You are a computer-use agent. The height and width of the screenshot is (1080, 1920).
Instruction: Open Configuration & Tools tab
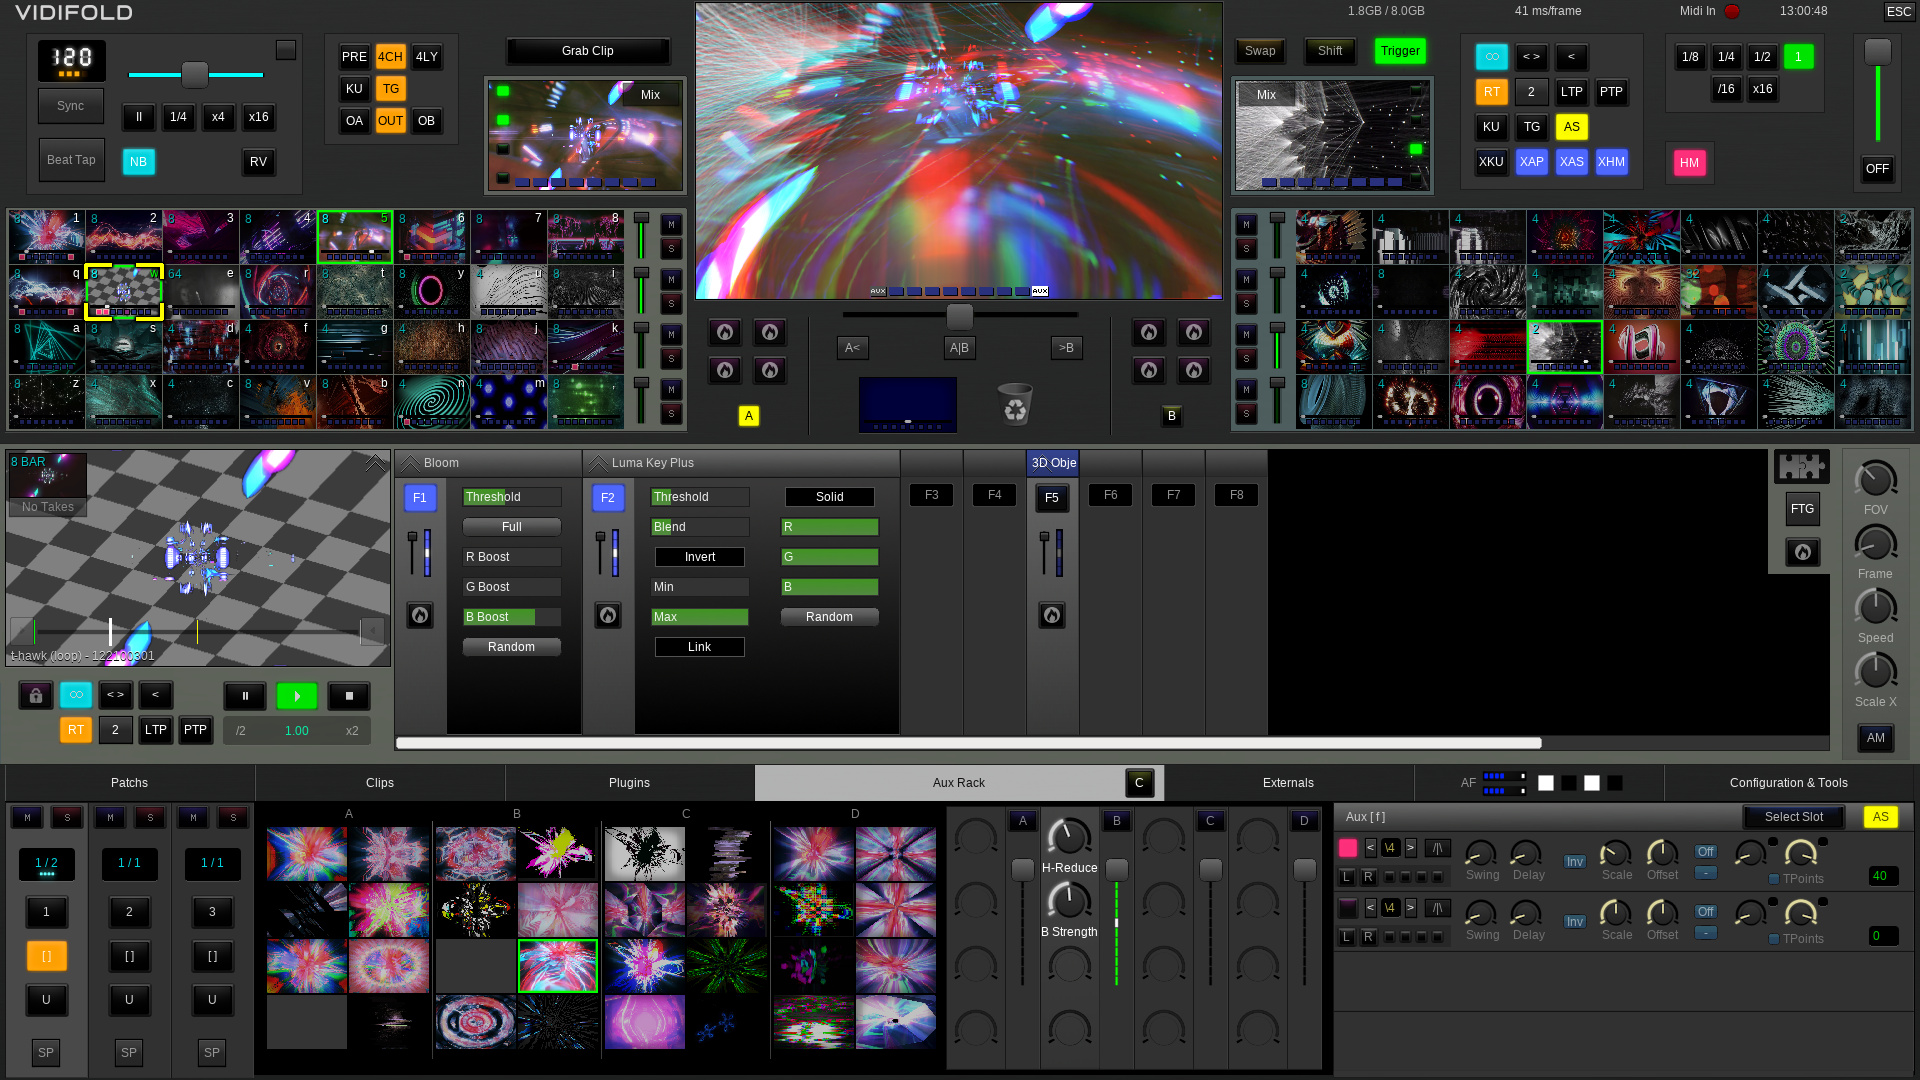point(1788,783)
